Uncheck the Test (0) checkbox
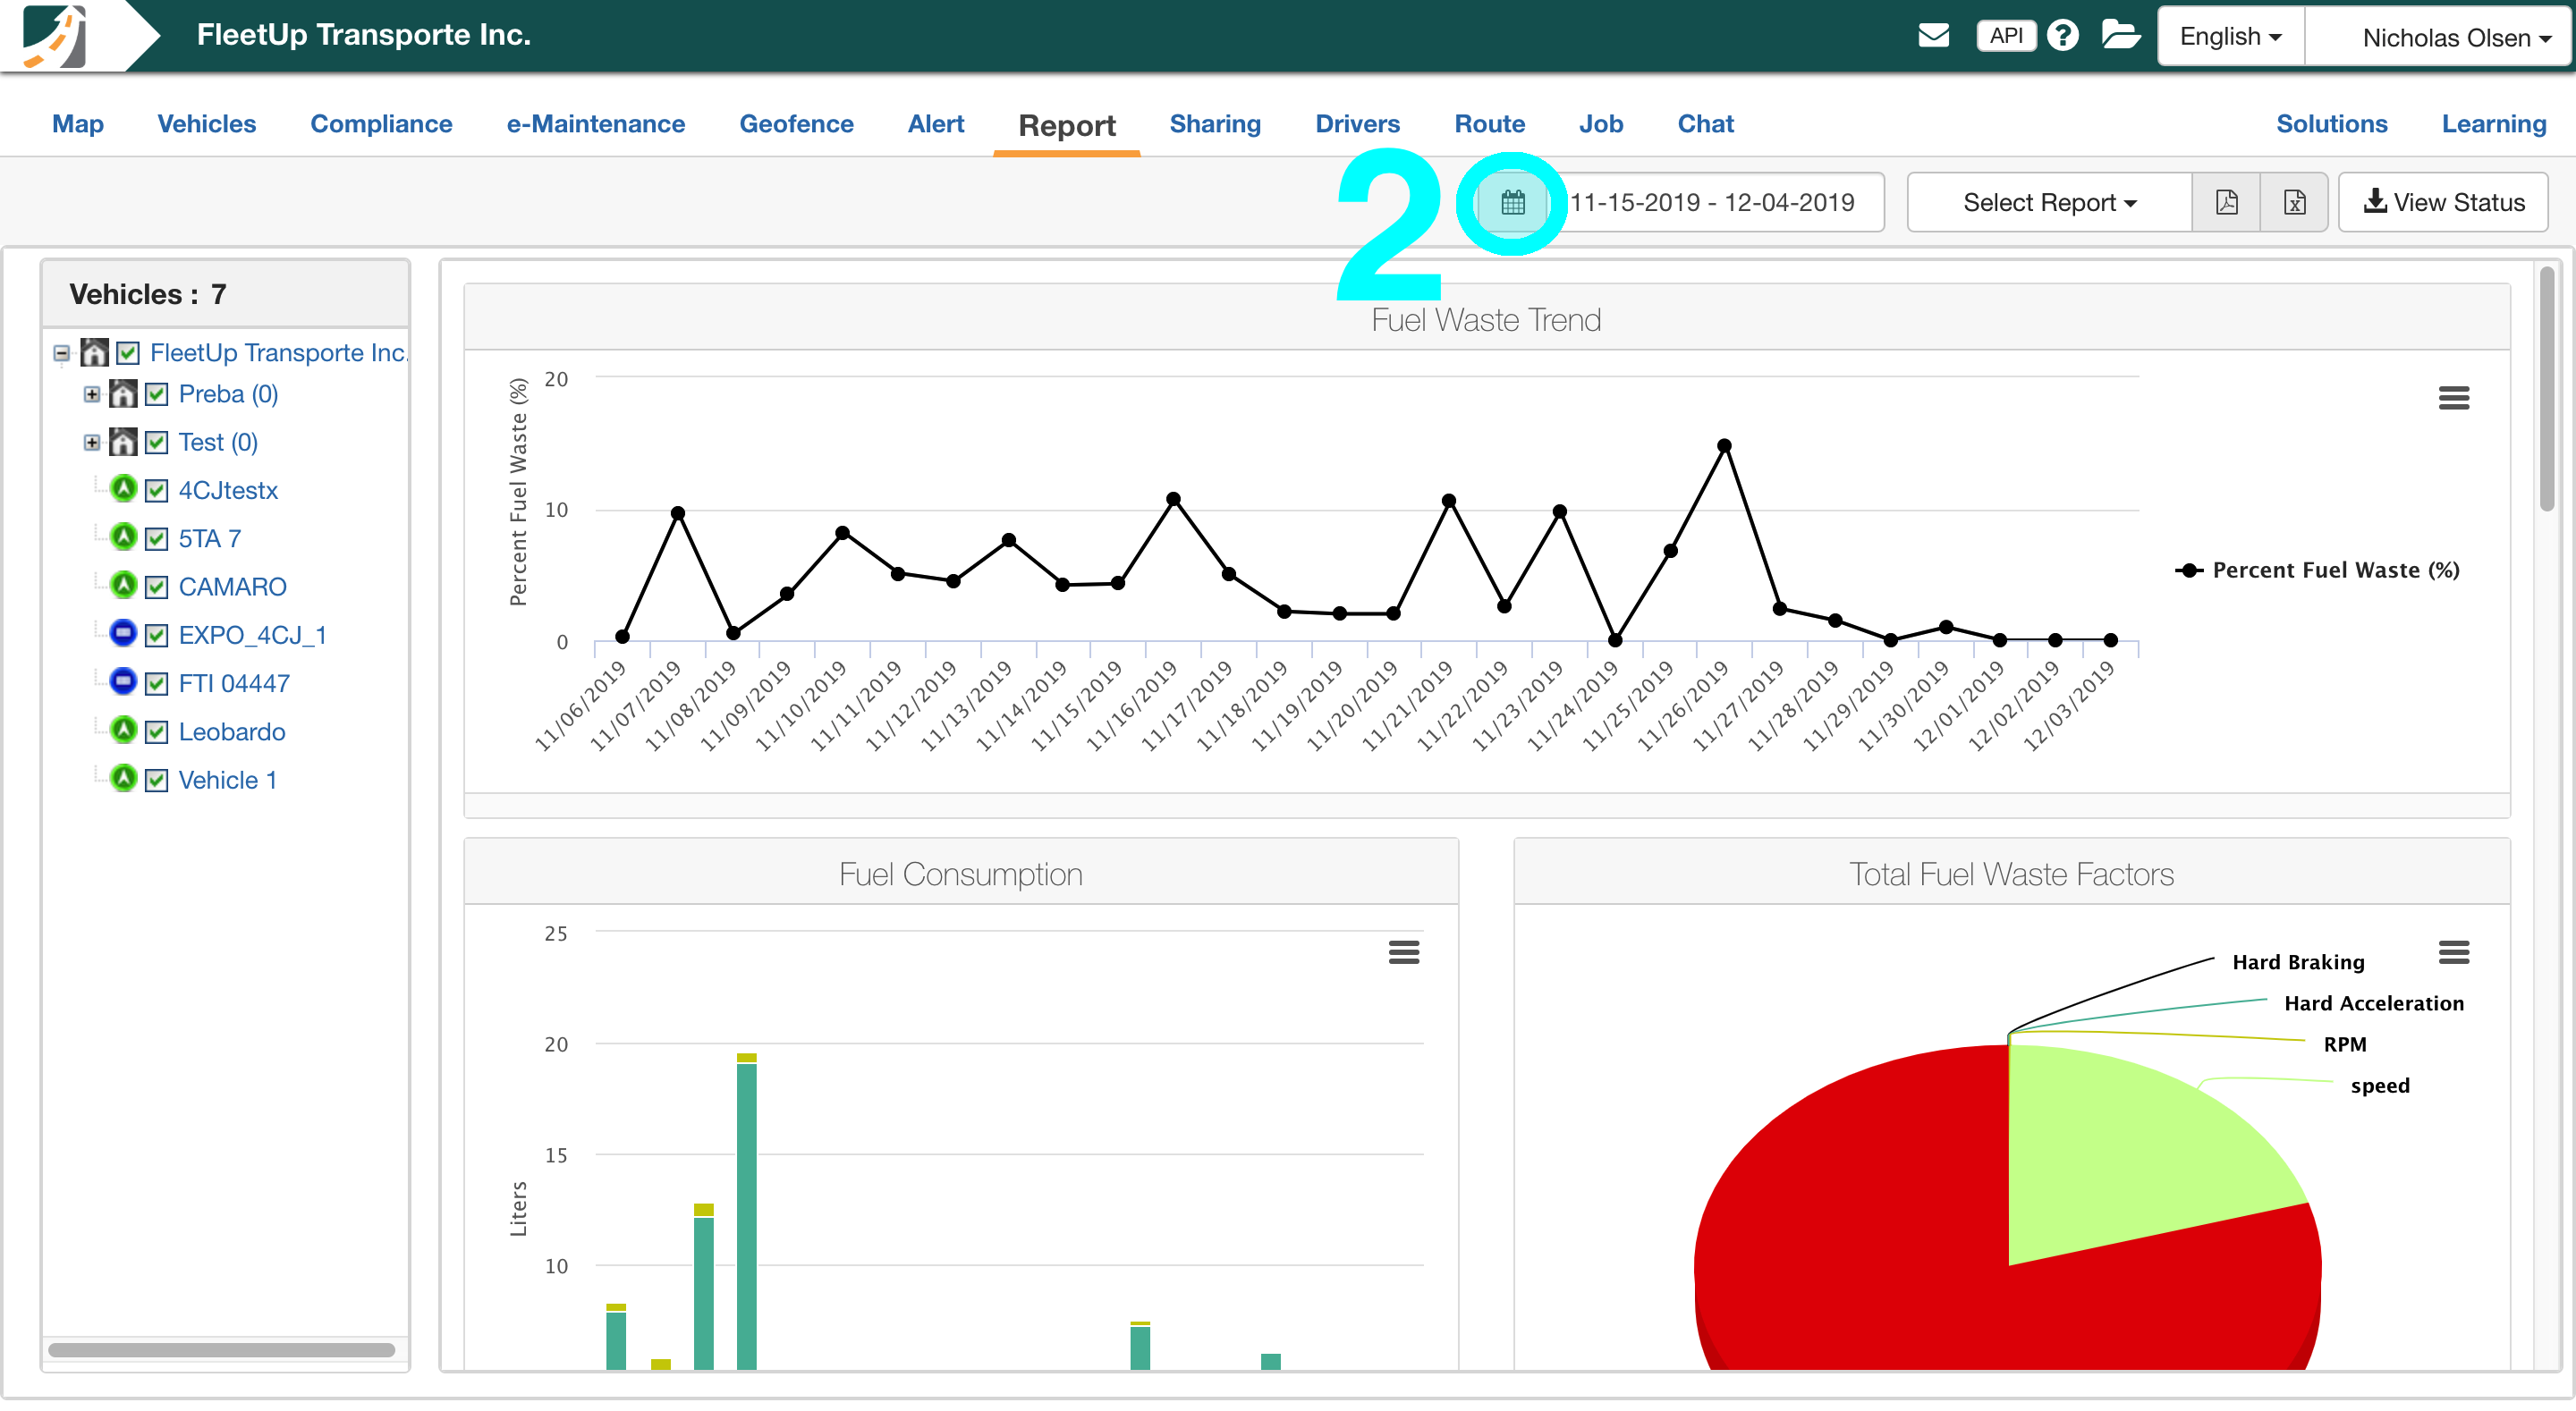The height and width of the screenshot is (1411, 2576). click(x=157, y=442)
